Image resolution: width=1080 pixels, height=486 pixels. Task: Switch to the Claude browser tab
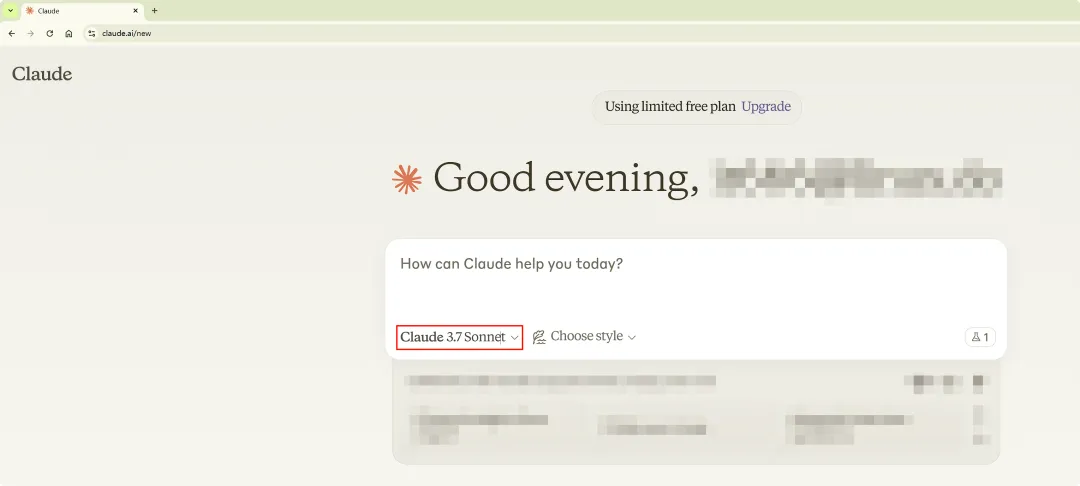75,10
